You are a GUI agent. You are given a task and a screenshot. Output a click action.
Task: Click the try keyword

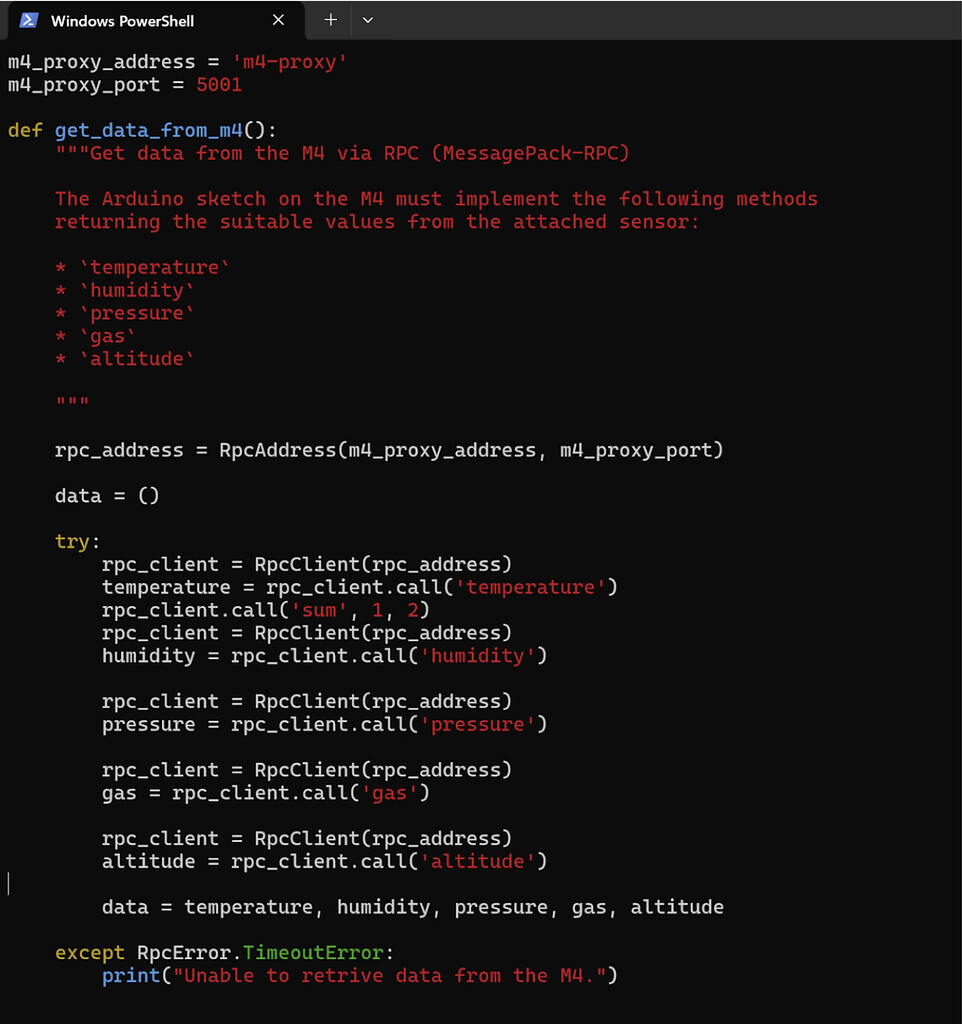click(x=74, y=541)
